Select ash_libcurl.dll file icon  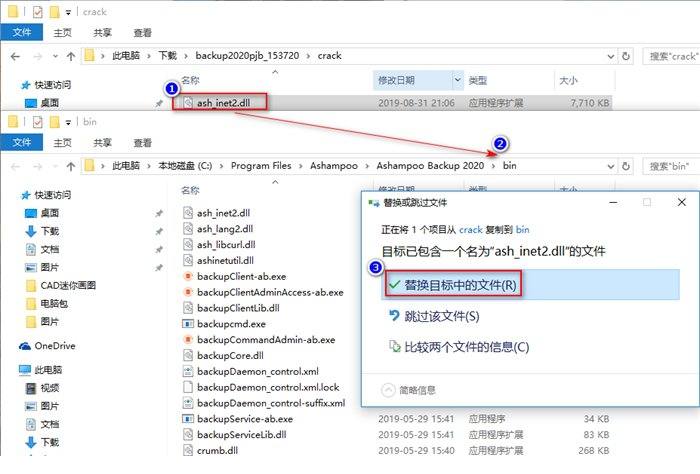[188, 244]
